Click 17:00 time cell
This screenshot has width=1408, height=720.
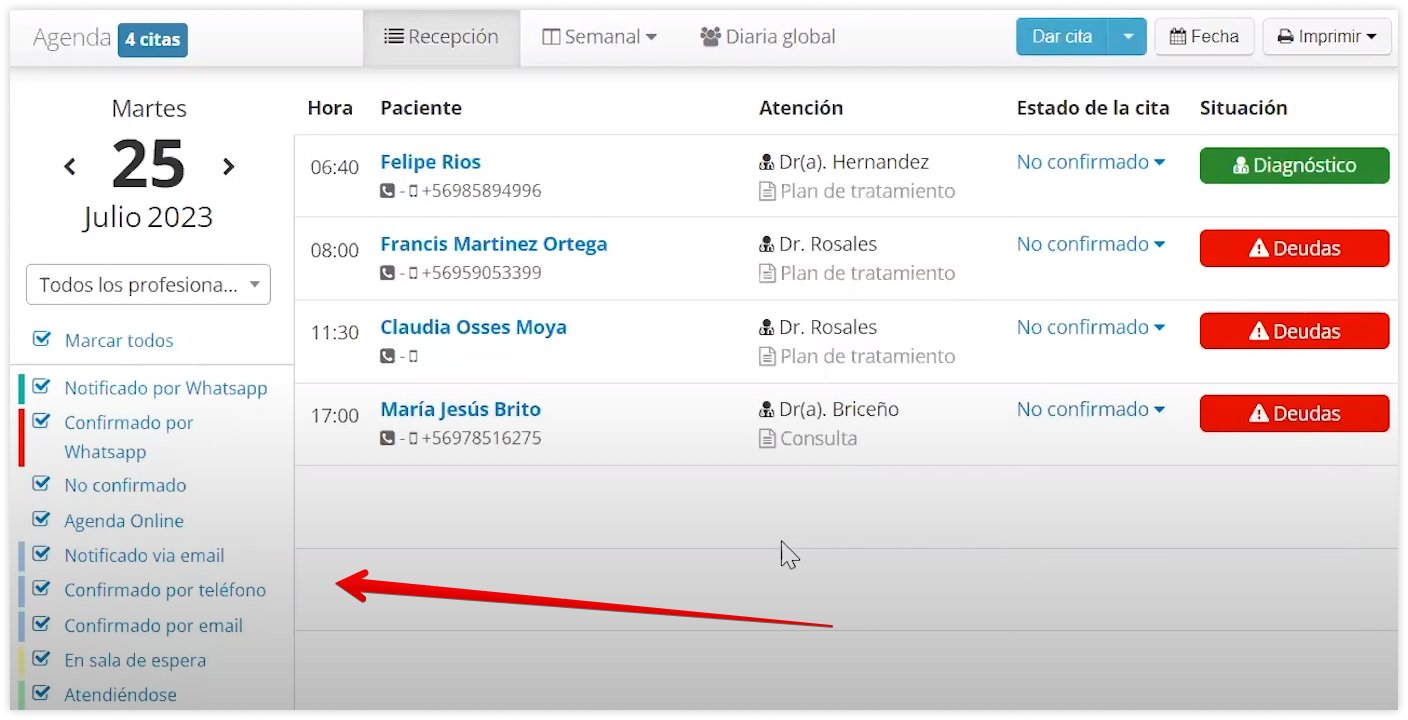point(334,415)
